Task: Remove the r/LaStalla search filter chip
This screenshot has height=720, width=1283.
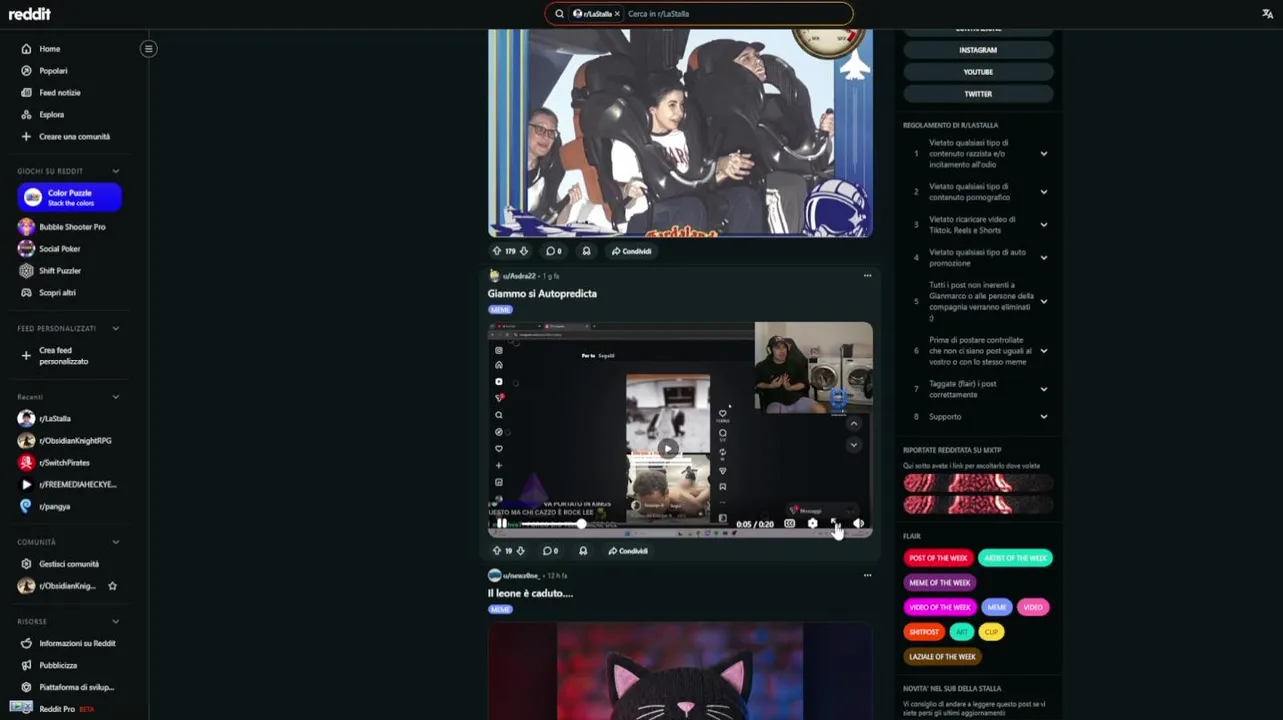Action: [617, 14]
